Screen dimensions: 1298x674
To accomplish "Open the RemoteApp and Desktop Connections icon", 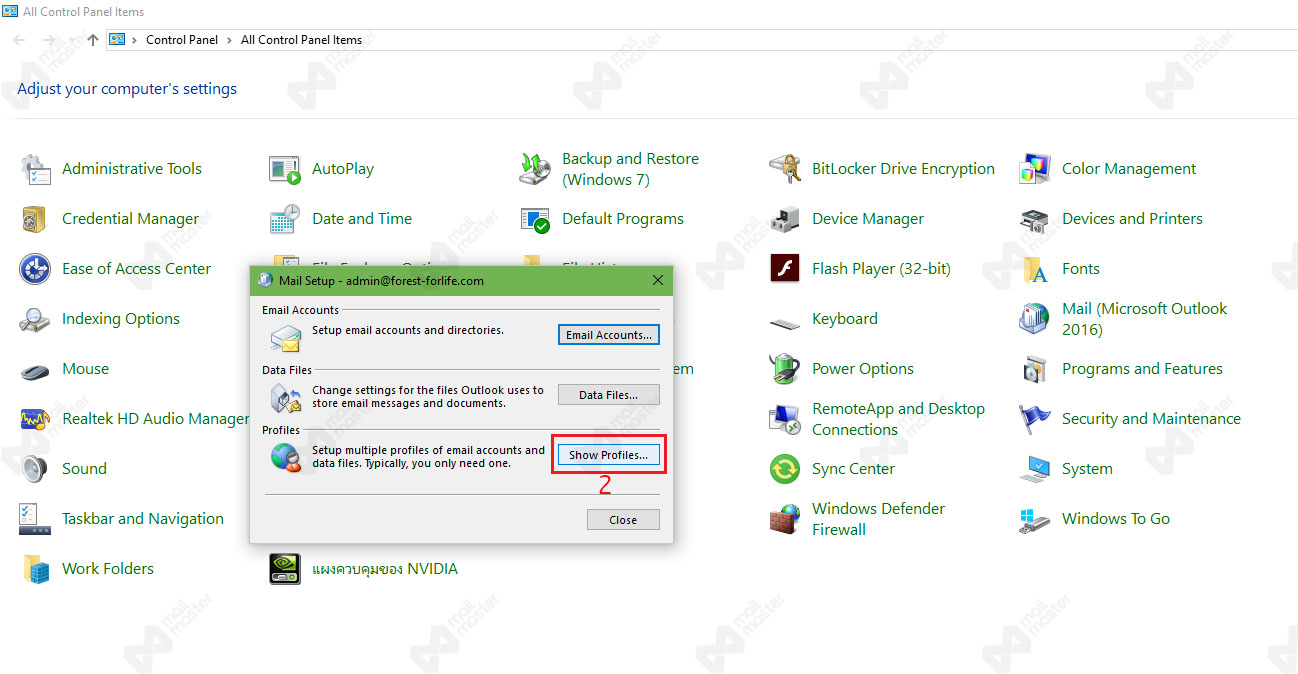I will [785, 419].
